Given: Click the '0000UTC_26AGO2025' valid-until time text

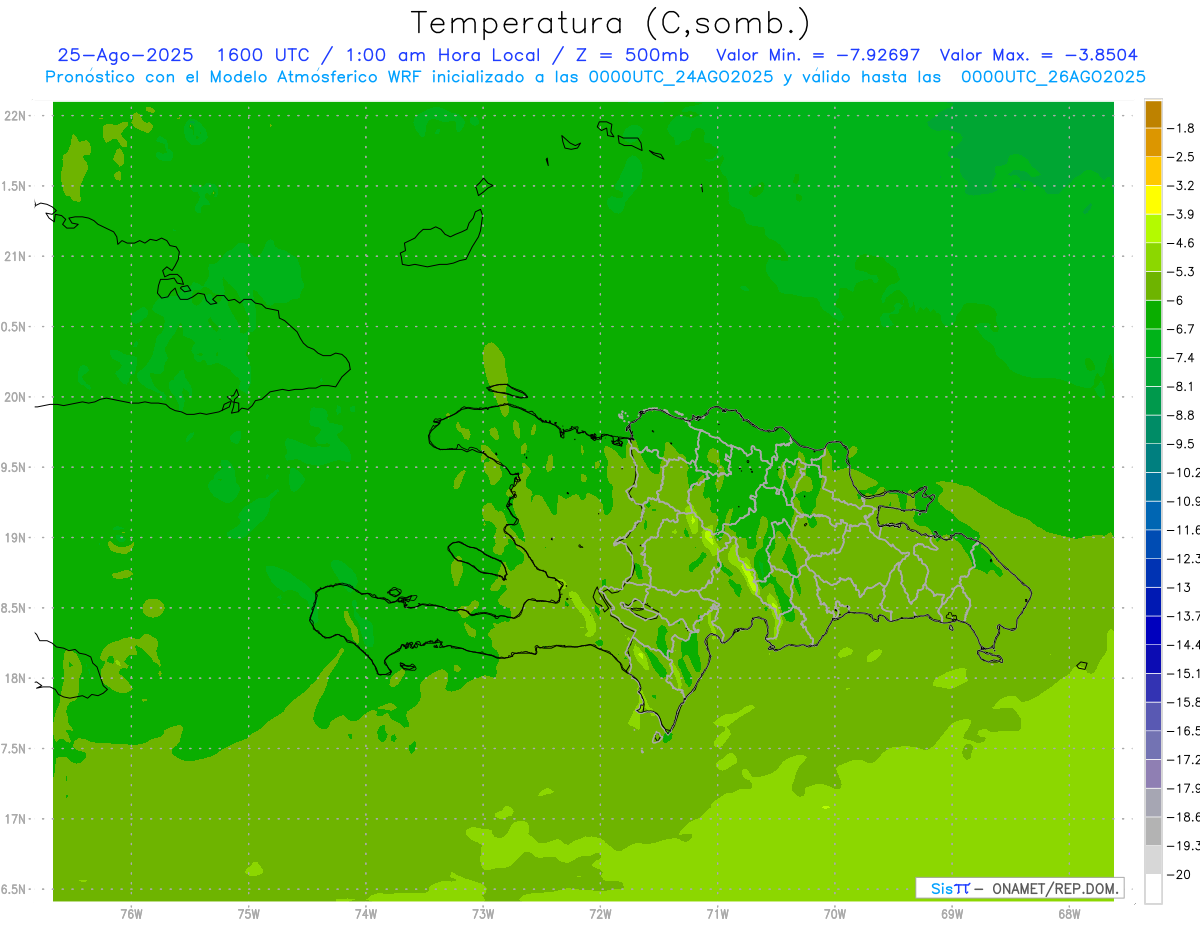Looking at the screenshot, I should (1053, 77).
